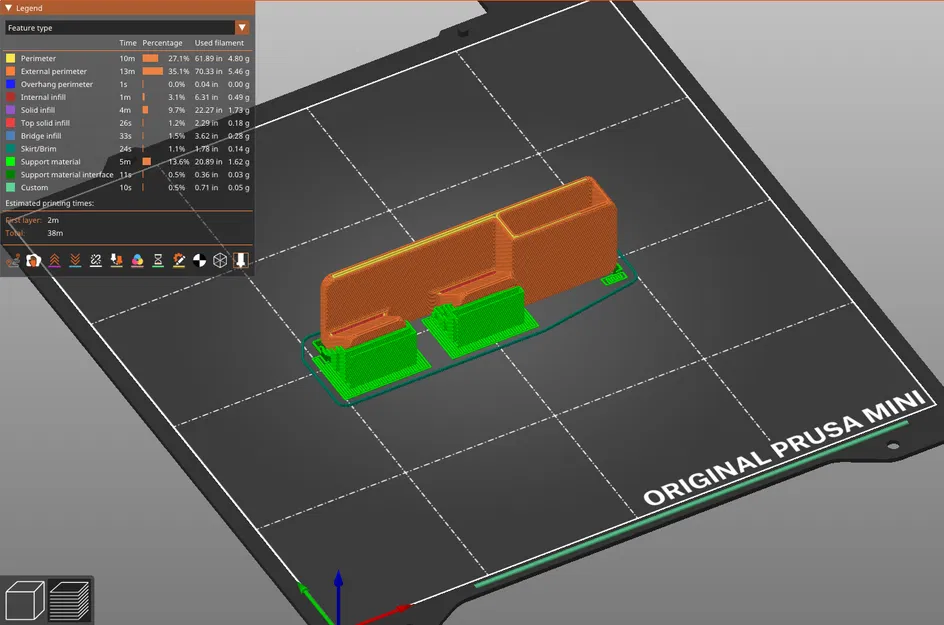Switch to sliced layers preview icon
This screenshot has width=944, height=625.
pos(69,600)
